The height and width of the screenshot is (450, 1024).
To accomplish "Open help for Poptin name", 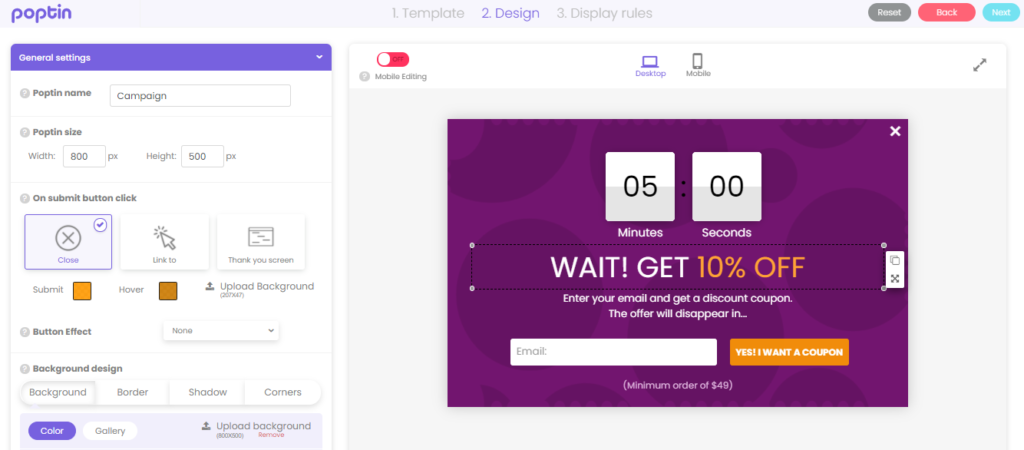I will [x=25, y=93].
